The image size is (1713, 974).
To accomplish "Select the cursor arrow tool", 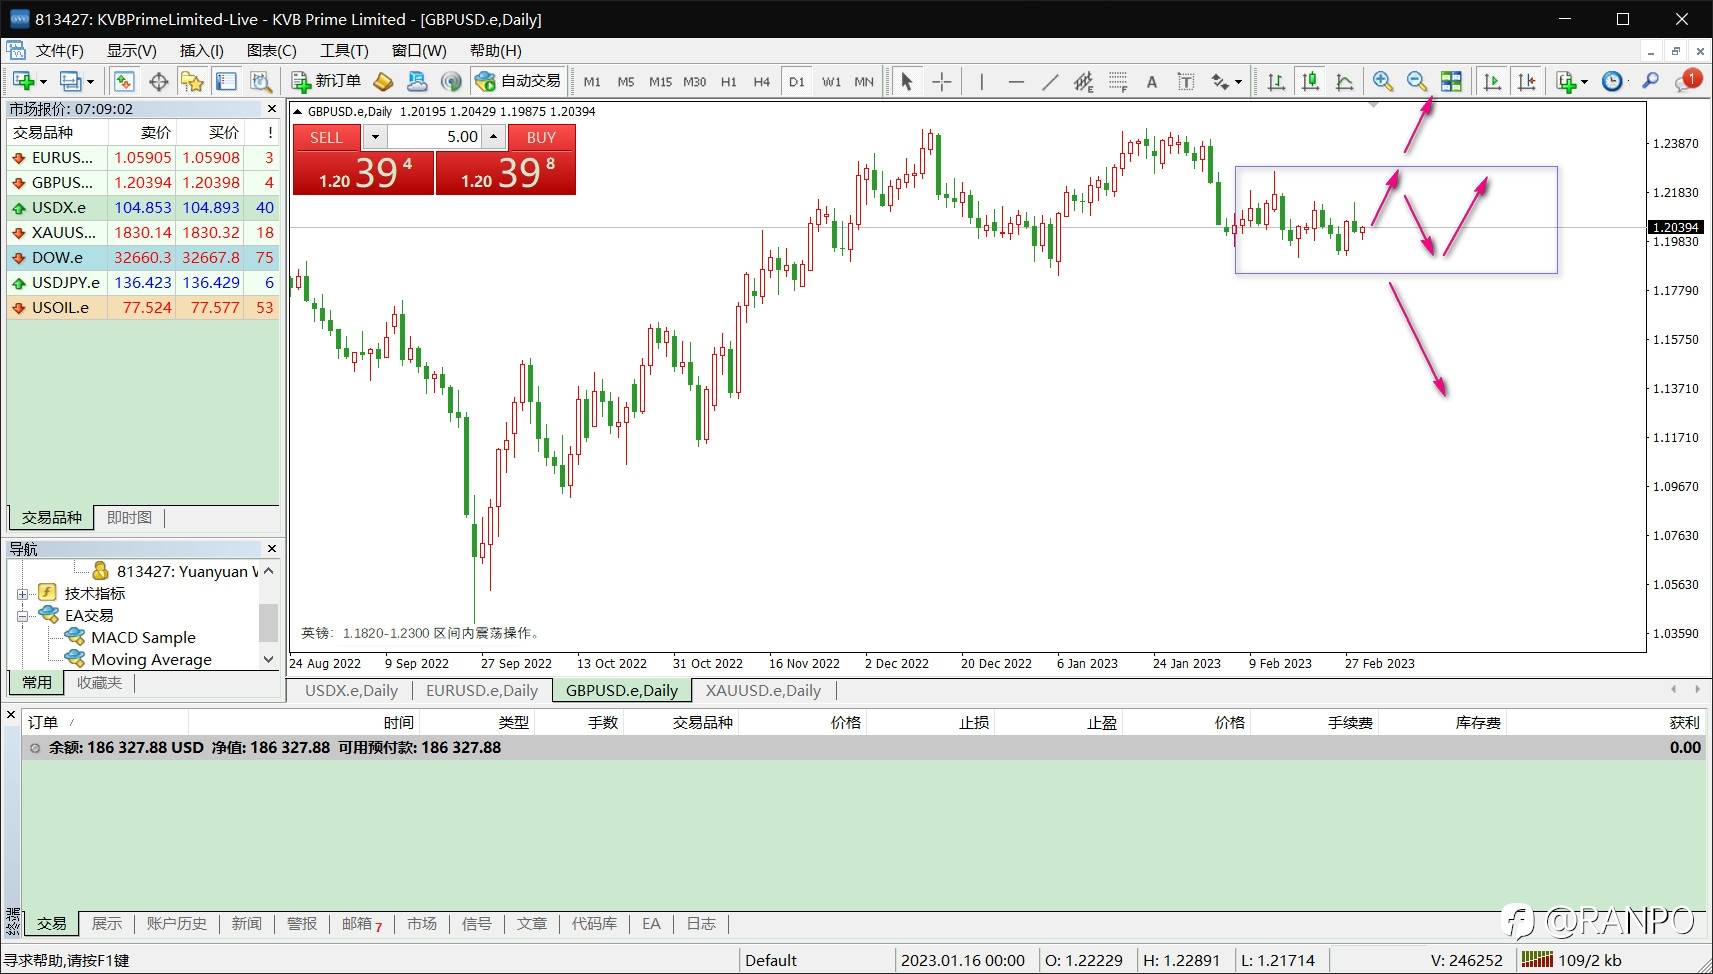I will (907, 81).
